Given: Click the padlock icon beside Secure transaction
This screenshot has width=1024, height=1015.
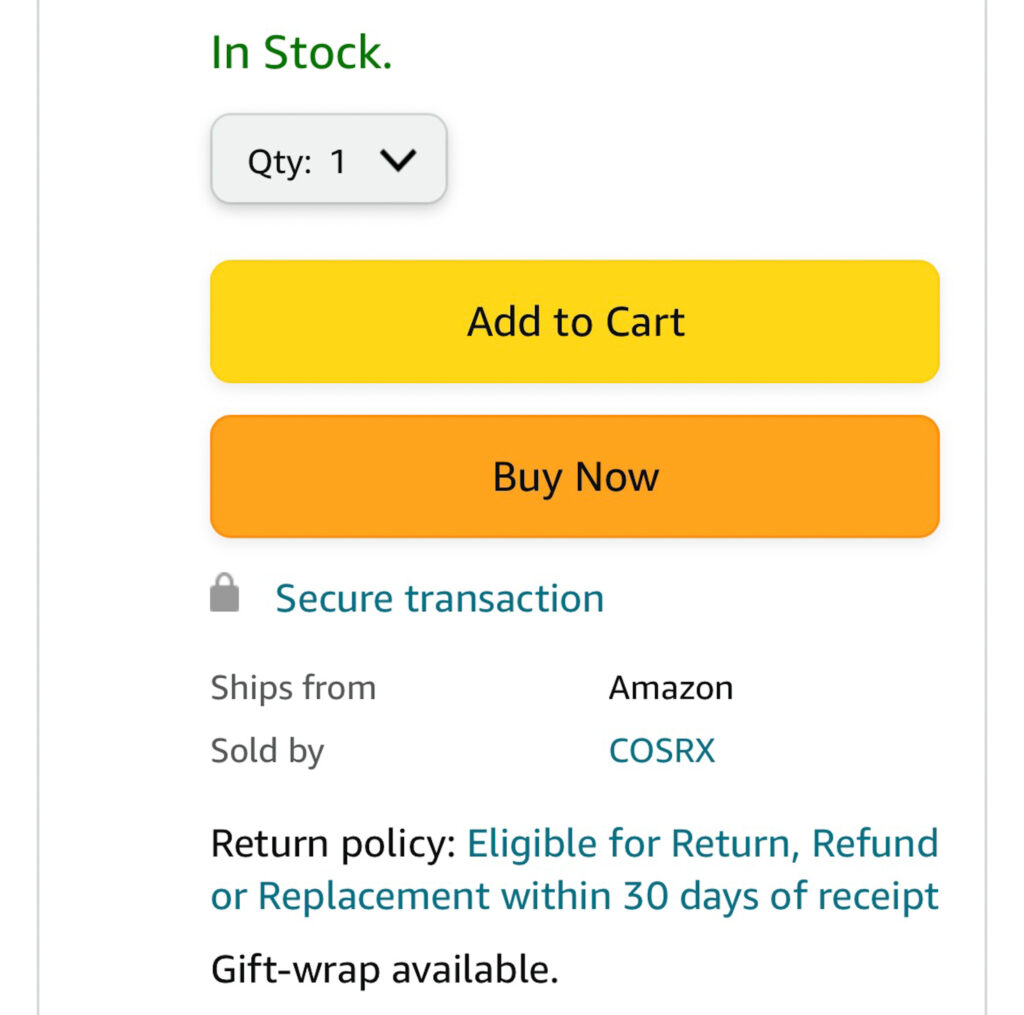Looking at the screenshot, I should [x=225, y=593].
